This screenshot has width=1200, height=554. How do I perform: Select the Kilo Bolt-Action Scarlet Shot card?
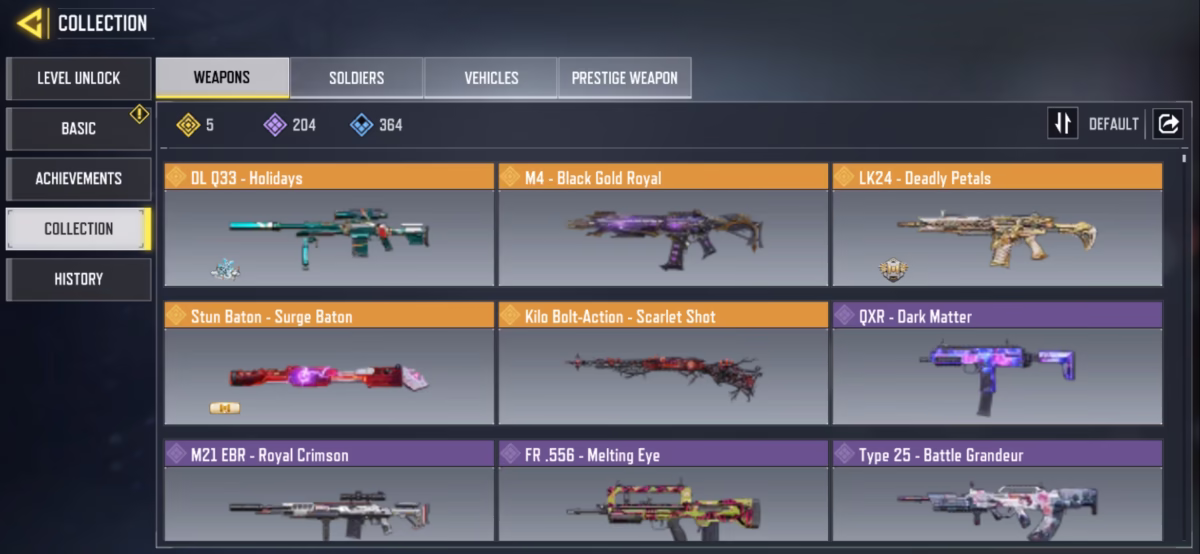point(663,363)
